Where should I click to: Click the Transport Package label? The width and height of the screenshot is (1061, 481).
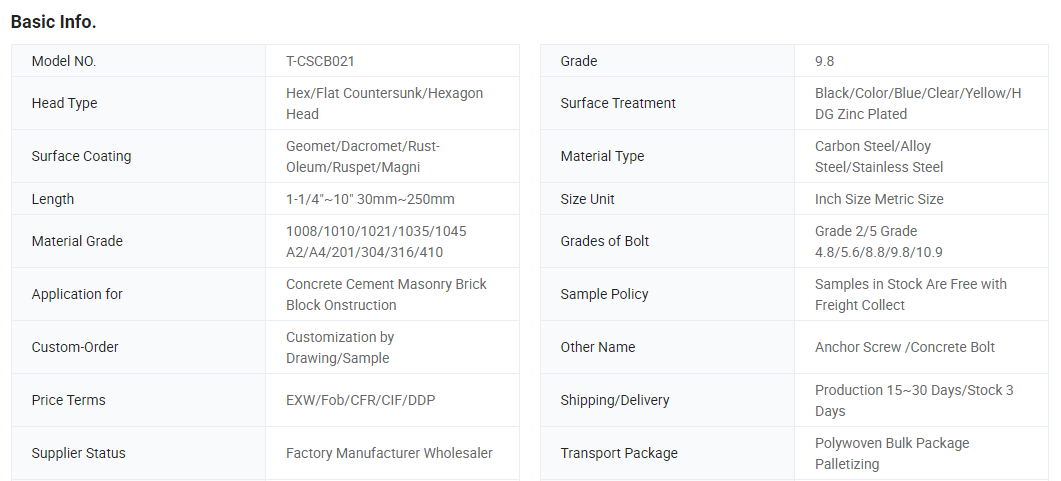(x=619, y=453)
